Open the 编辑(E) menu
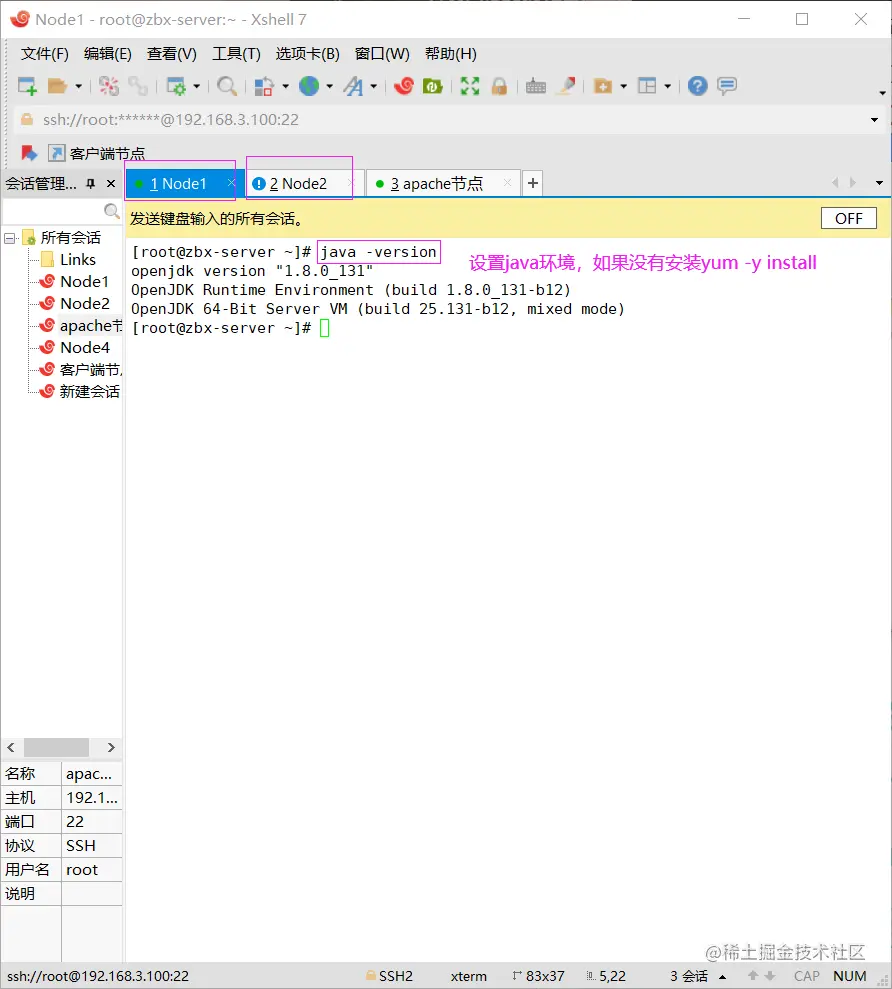The height and width of the screenshot is (989, 892). pyautogui.click(x=108, y=54)
